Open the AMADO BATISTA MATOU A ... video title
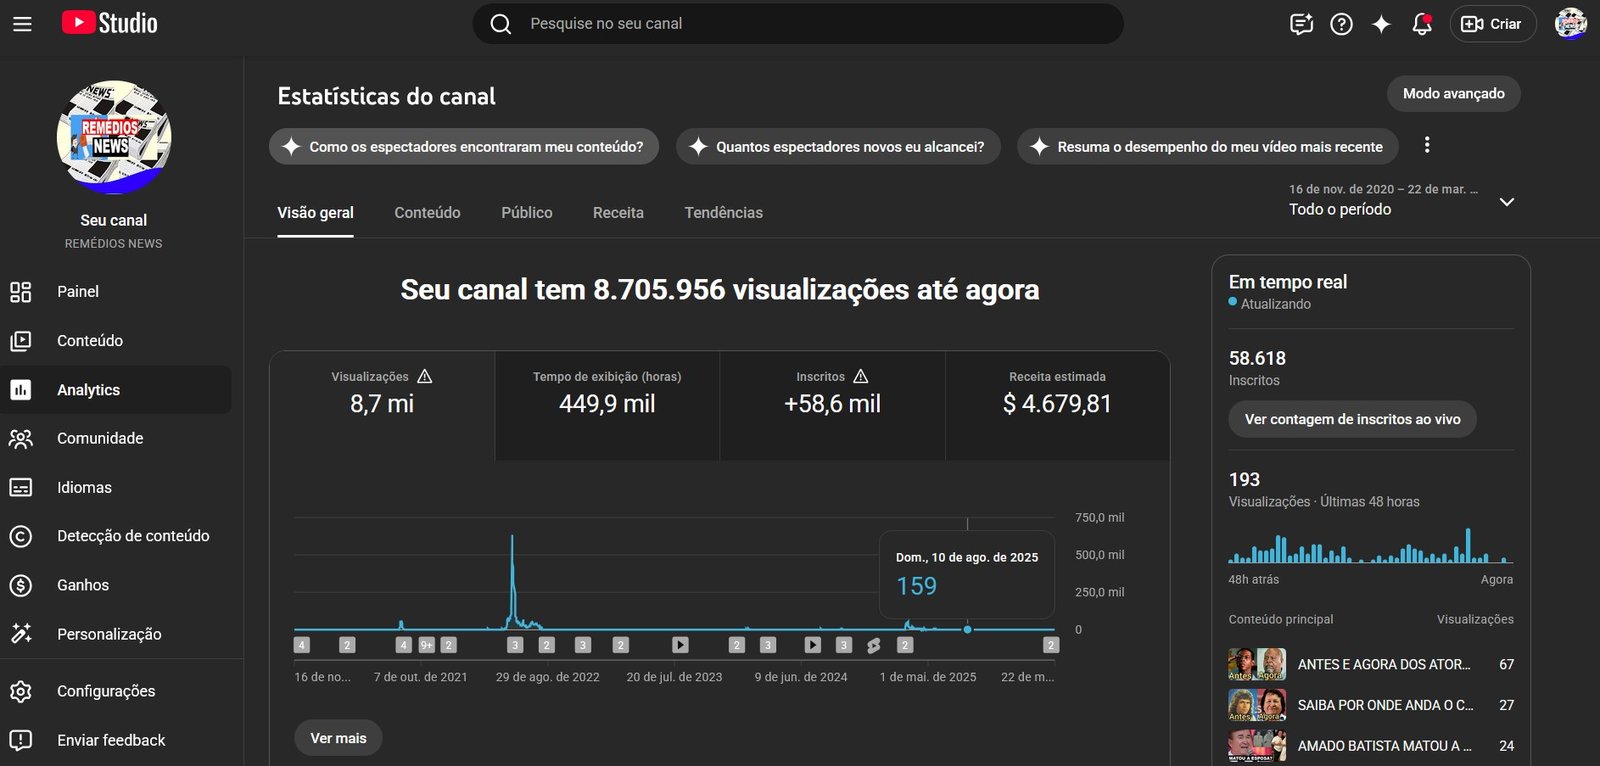 coord(1384,746)
